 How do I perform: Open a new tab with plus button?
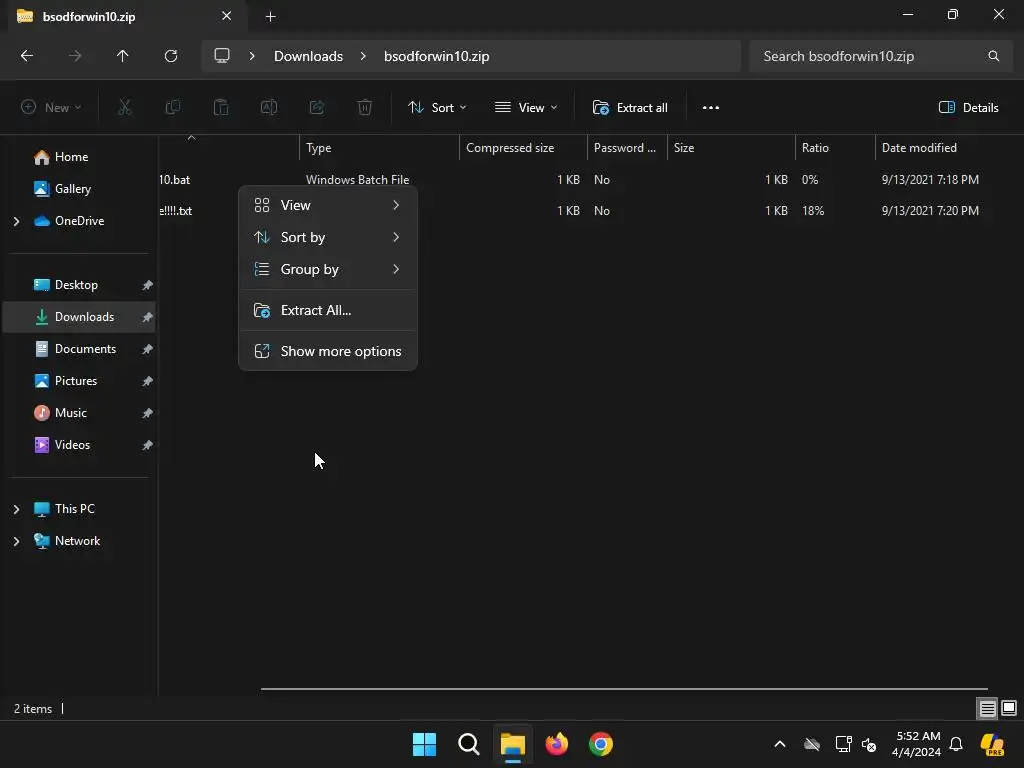[x=270, y=17]
